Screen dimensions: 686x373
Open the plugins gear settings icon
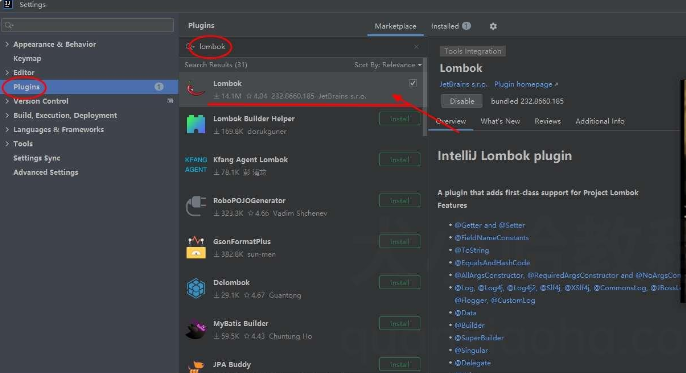493,26
